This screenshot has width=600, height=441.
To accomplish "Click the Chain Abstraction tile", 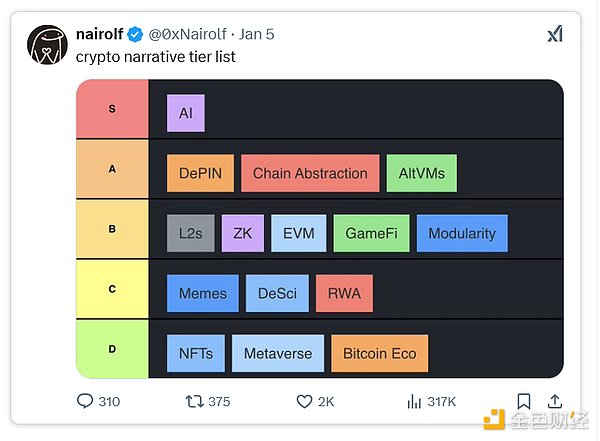I will tap(310, 173).
